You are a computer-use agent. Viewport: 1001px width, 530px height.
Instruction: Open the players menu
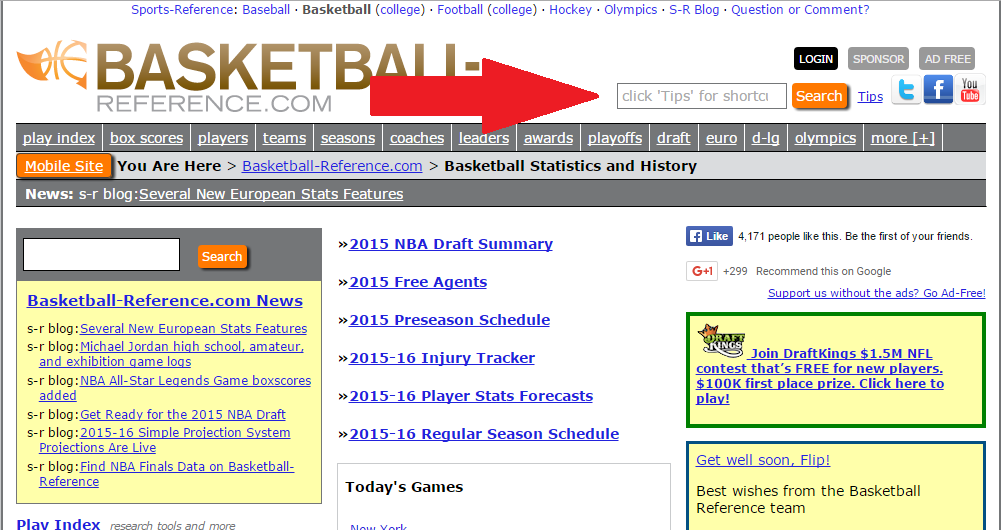223,138
